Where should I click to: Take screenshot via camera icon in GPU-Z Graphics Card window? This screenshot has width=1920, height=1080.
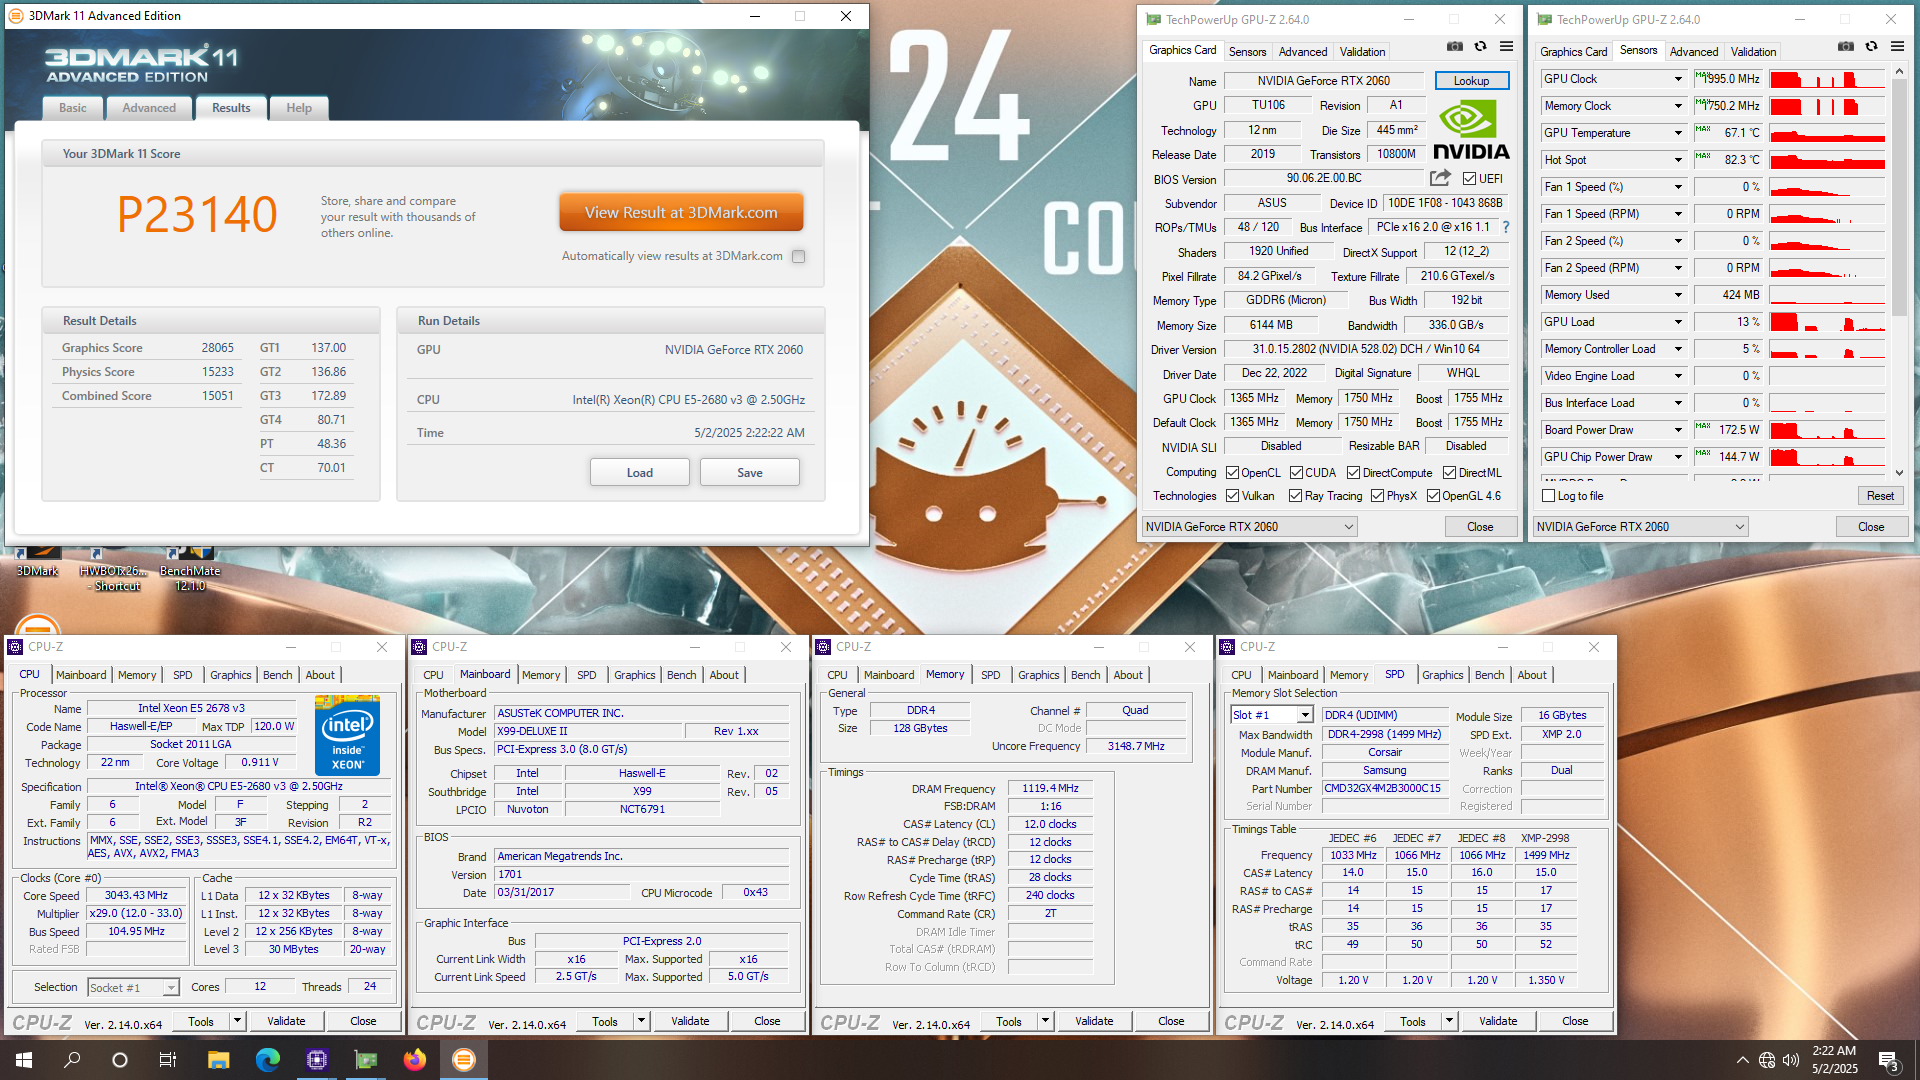(1455, 47)
